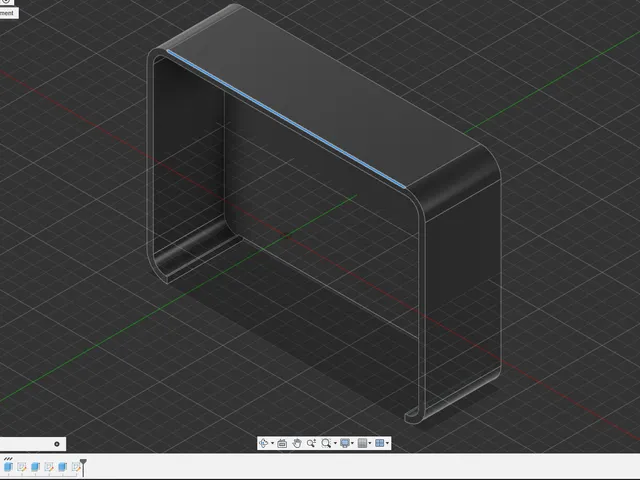Open Grid and Snaps icon
This screenshot has width=640, height=480.
coord(362,443)
